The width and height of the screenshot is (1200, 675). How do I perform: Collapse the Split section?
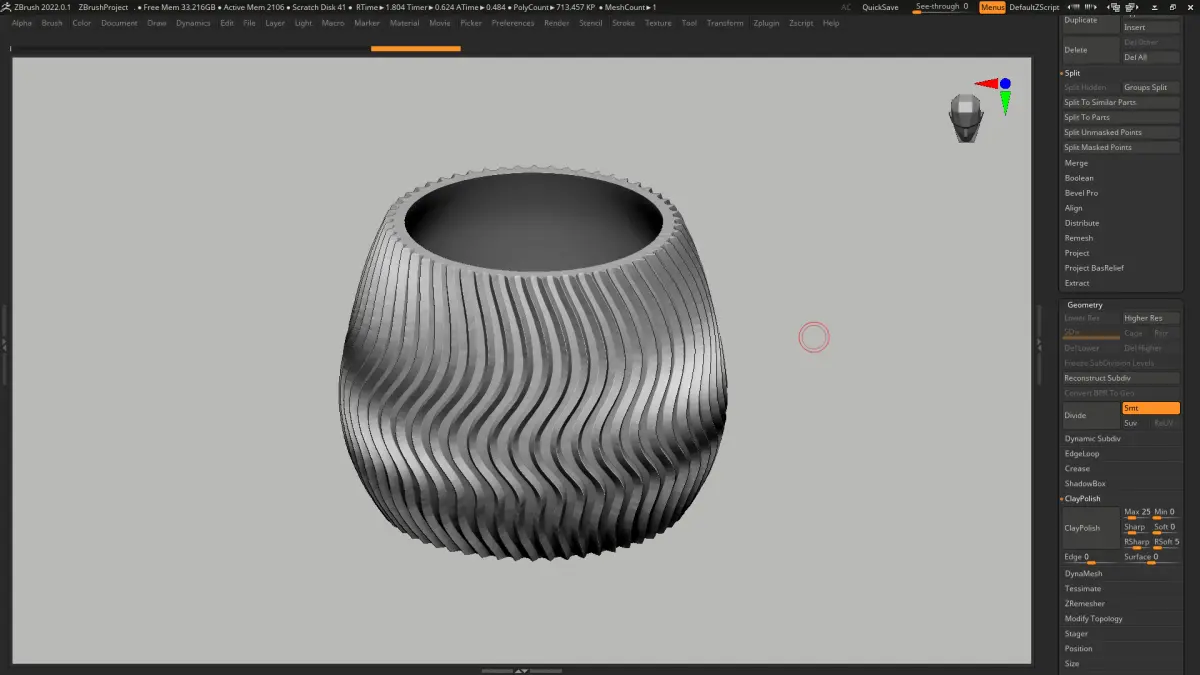pos(1072,73)
